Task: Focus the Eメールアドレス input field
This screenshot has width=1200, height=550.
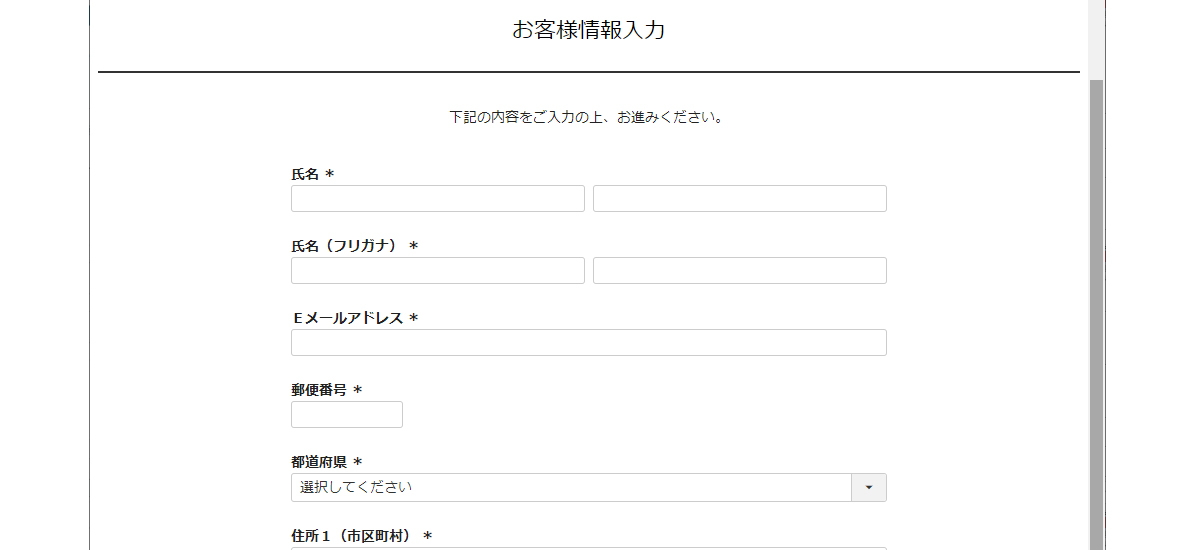Action: point(588,343)
